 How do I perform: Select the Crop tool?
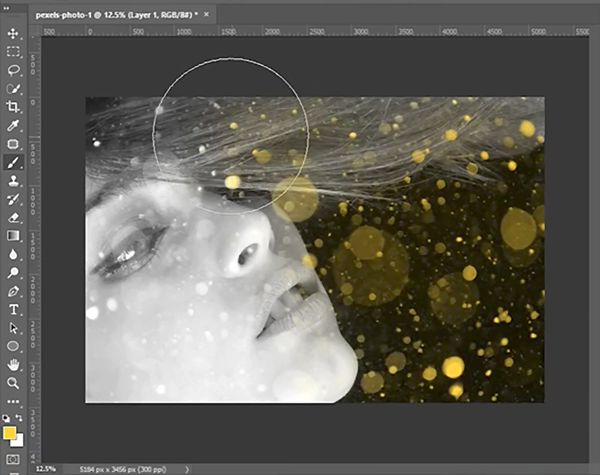[13, 107]
